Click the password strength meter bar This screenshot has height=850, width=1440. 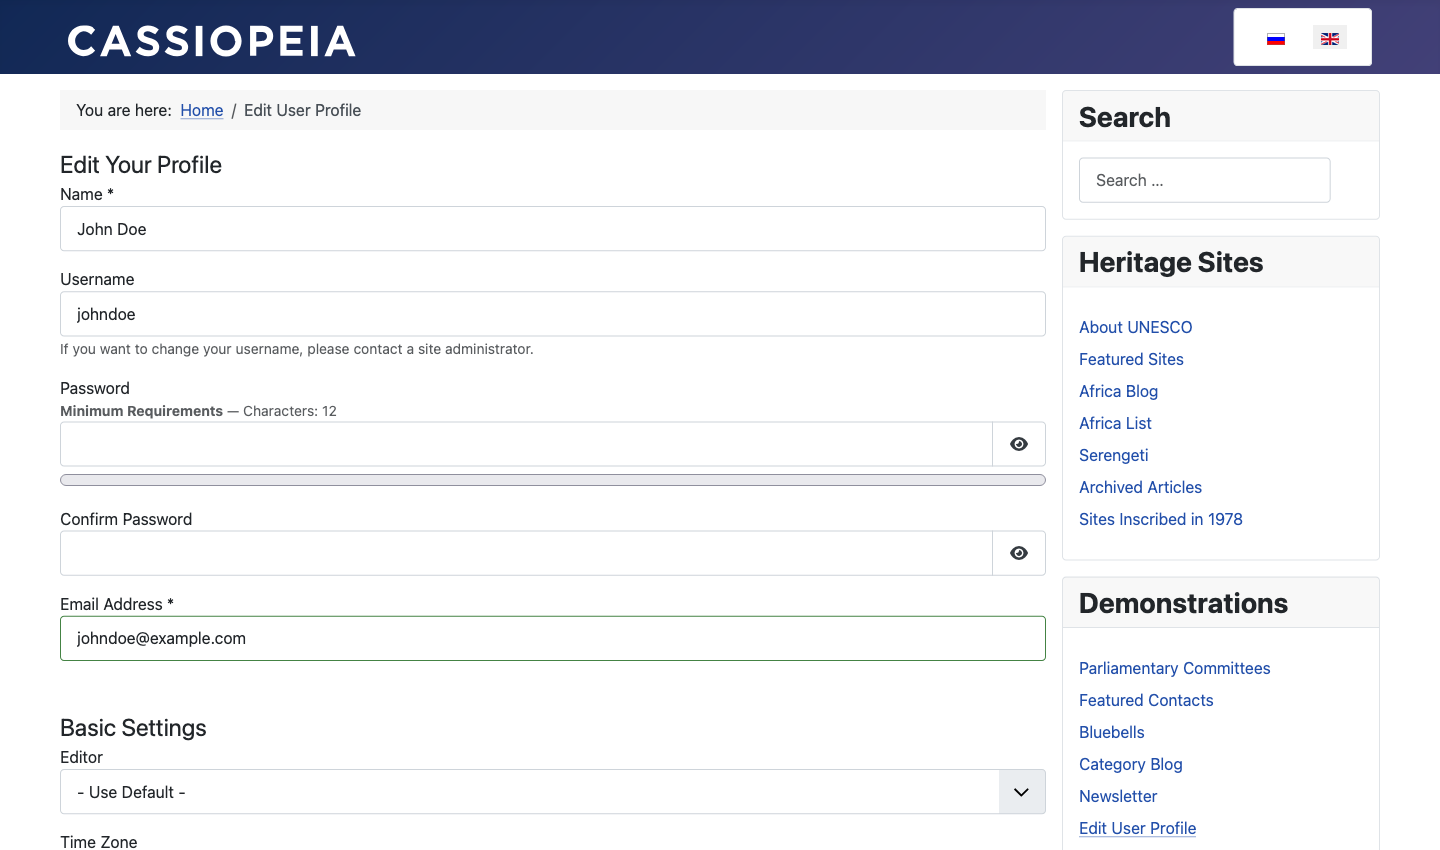pos(553,480)
